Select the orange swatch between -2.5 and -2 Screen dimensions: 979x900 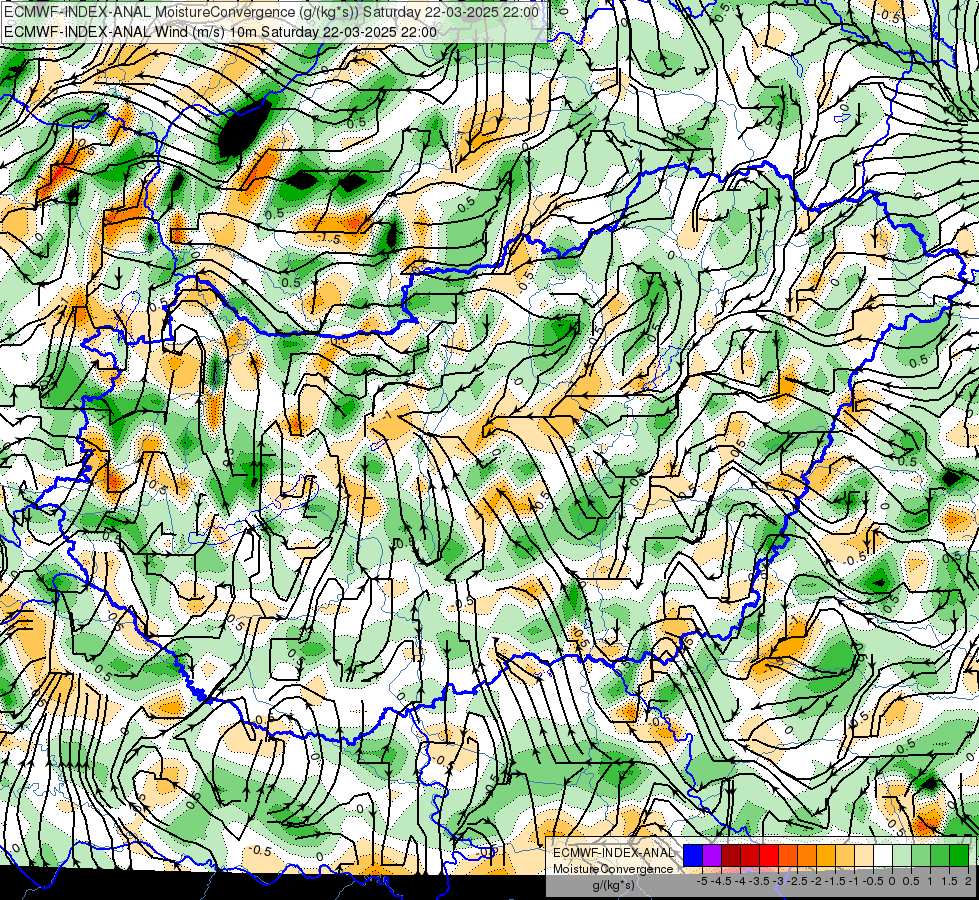point(807,856)
